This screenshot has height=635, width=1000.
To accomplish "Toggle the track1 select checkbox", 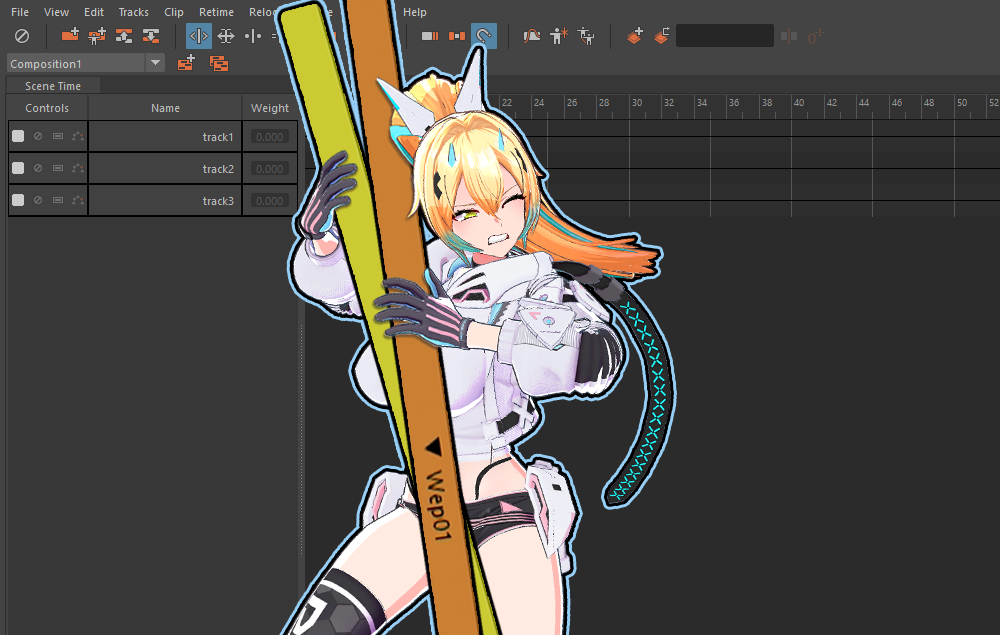I will (x=18, y=136).
